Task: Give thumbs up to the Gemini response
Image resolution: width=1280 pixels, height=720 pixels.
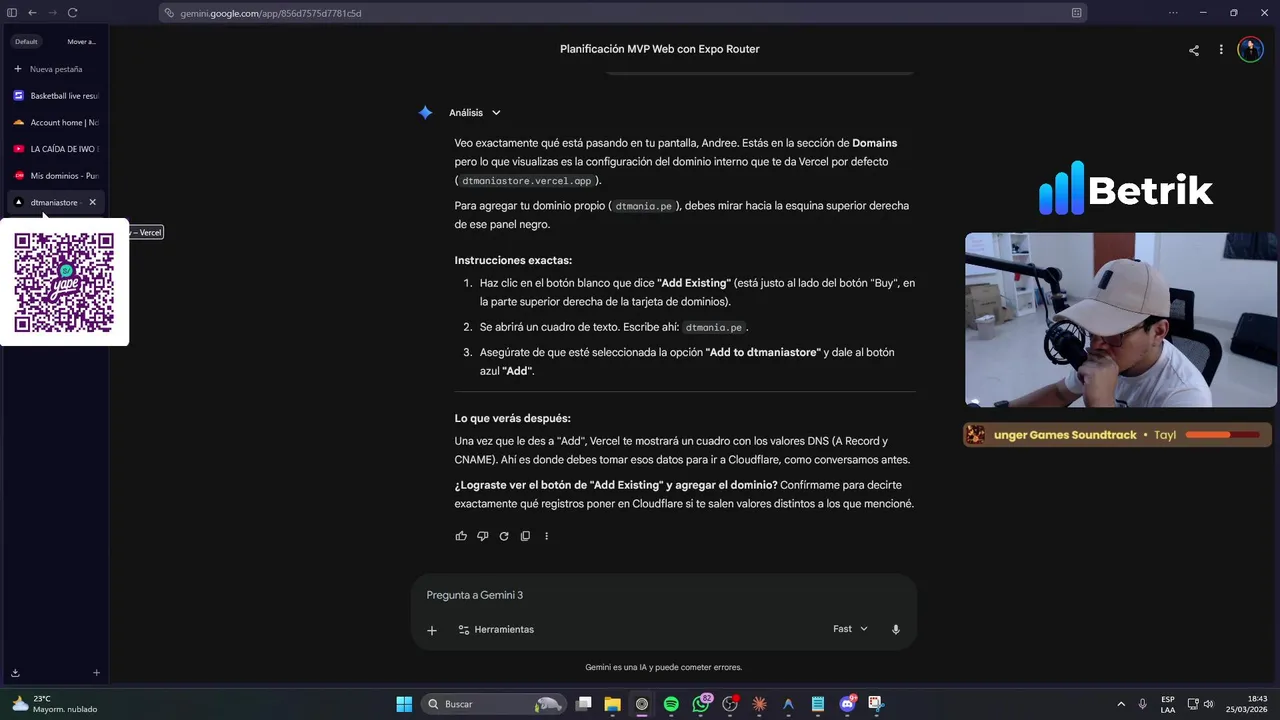Action: 461,536
